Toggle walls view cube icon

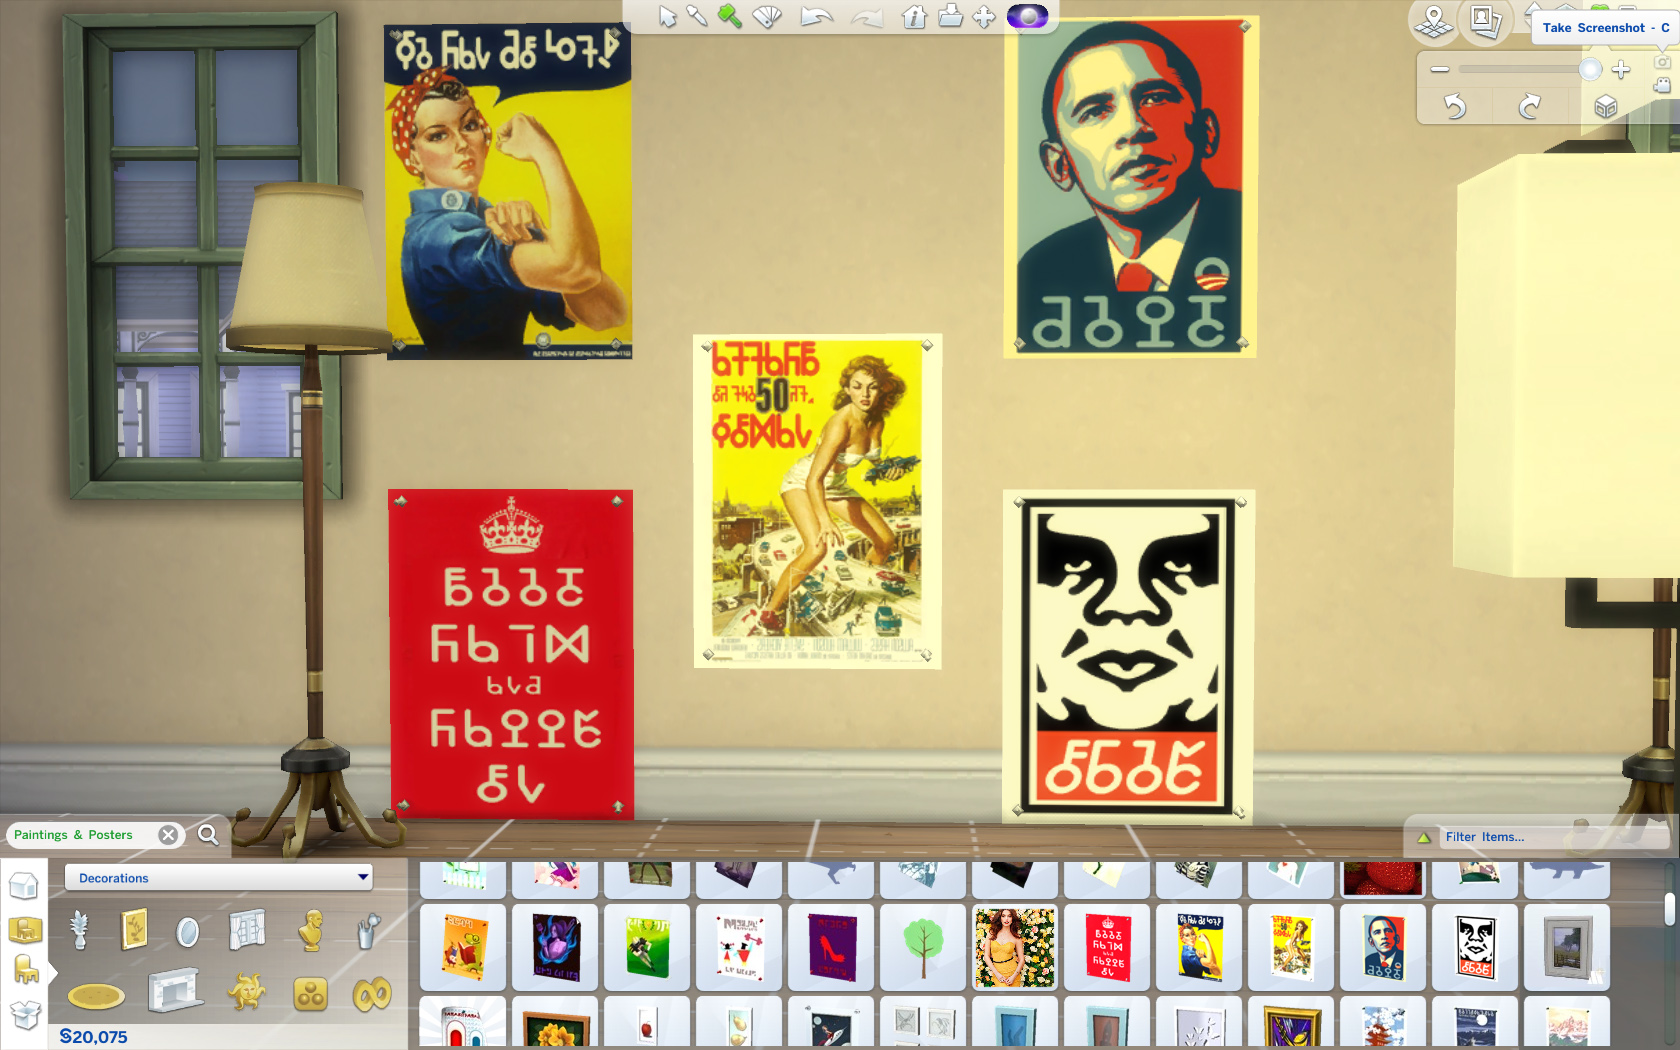tap(1605, 107)
